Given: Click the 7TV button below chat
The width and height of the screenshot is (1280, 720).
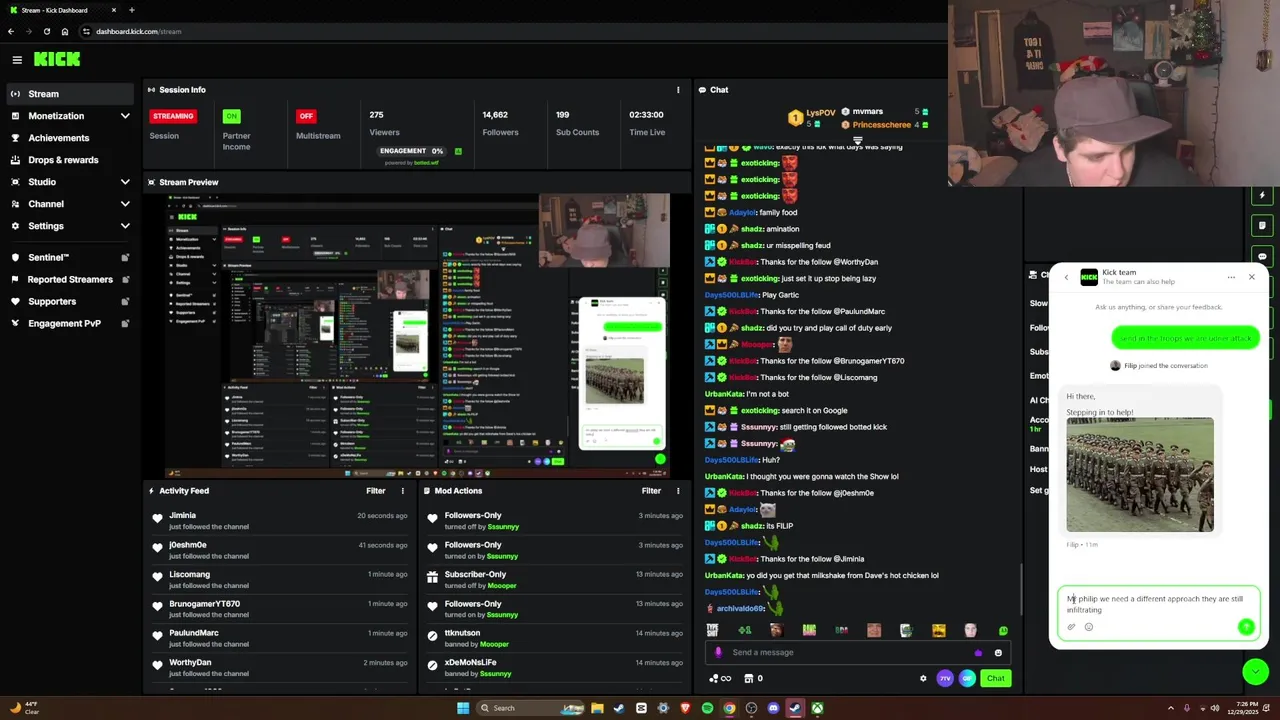Looking at the screenshot, I should point(945,678).
